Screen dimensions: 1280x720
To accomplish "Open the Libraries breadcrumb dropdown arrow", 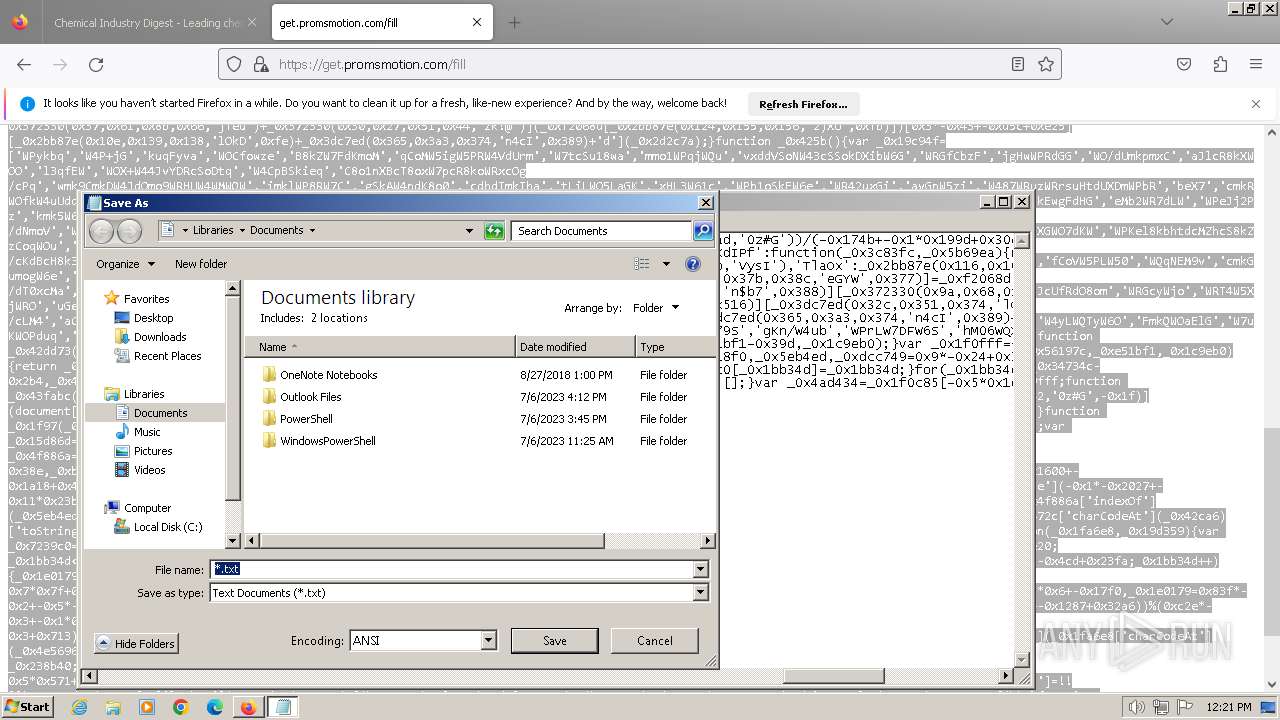I will click(x=241, y=230).
